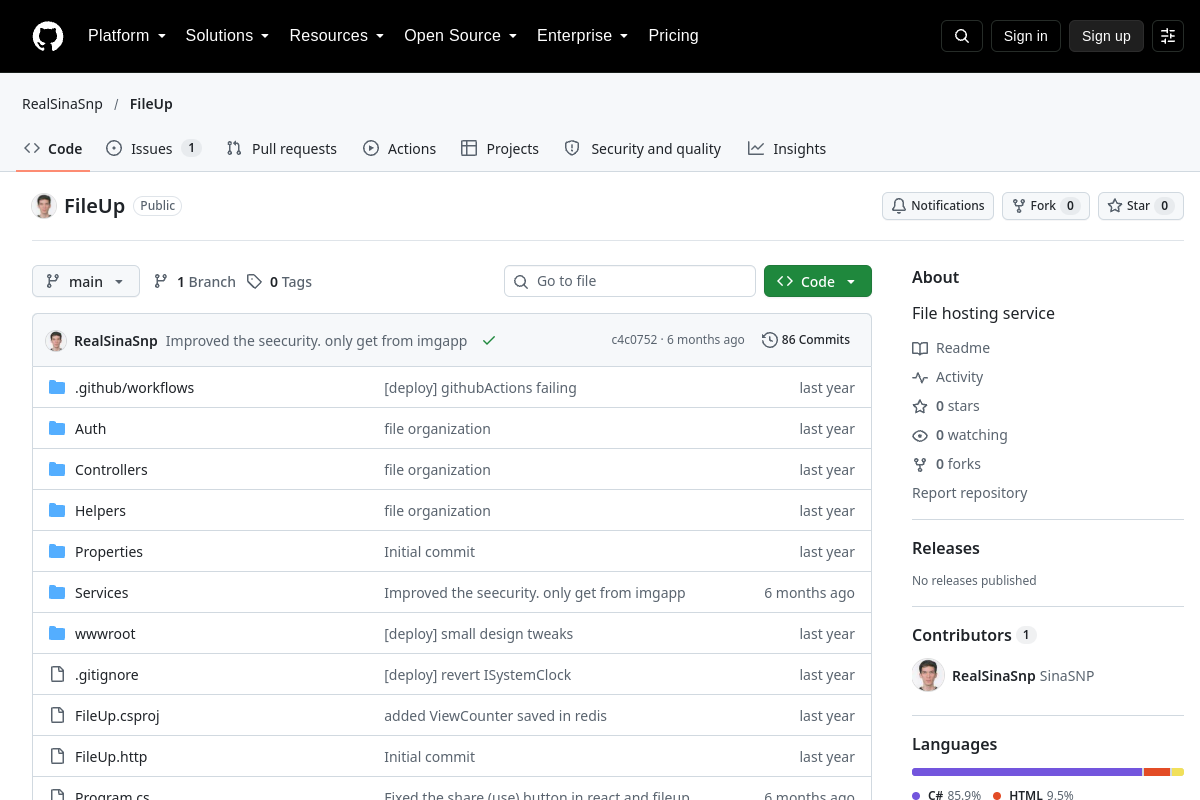Switch to the Security and quality tab
This screenshot has height=800, width=1200.
click(x=643, y=148)
